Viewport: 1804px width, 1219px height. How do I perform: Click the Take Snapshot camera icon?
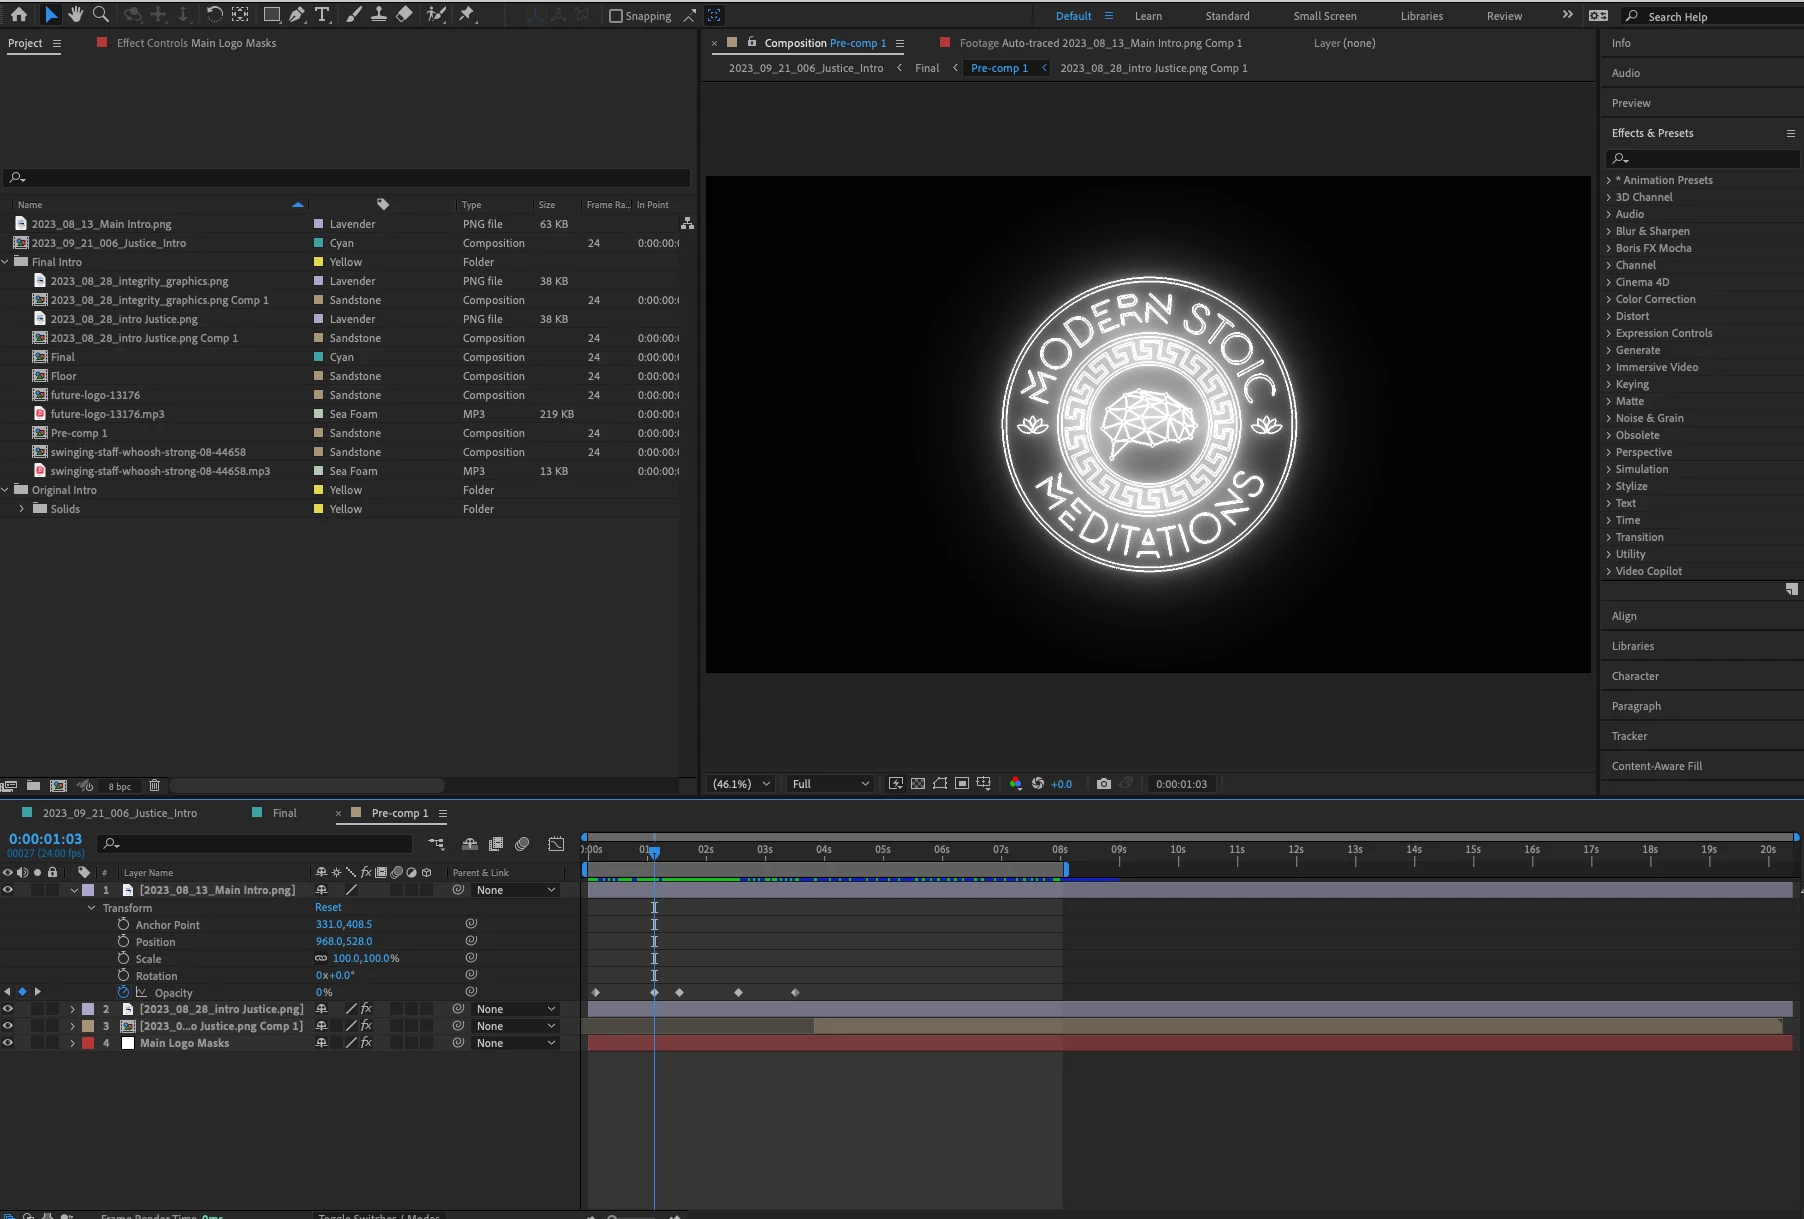point(1104,784)
